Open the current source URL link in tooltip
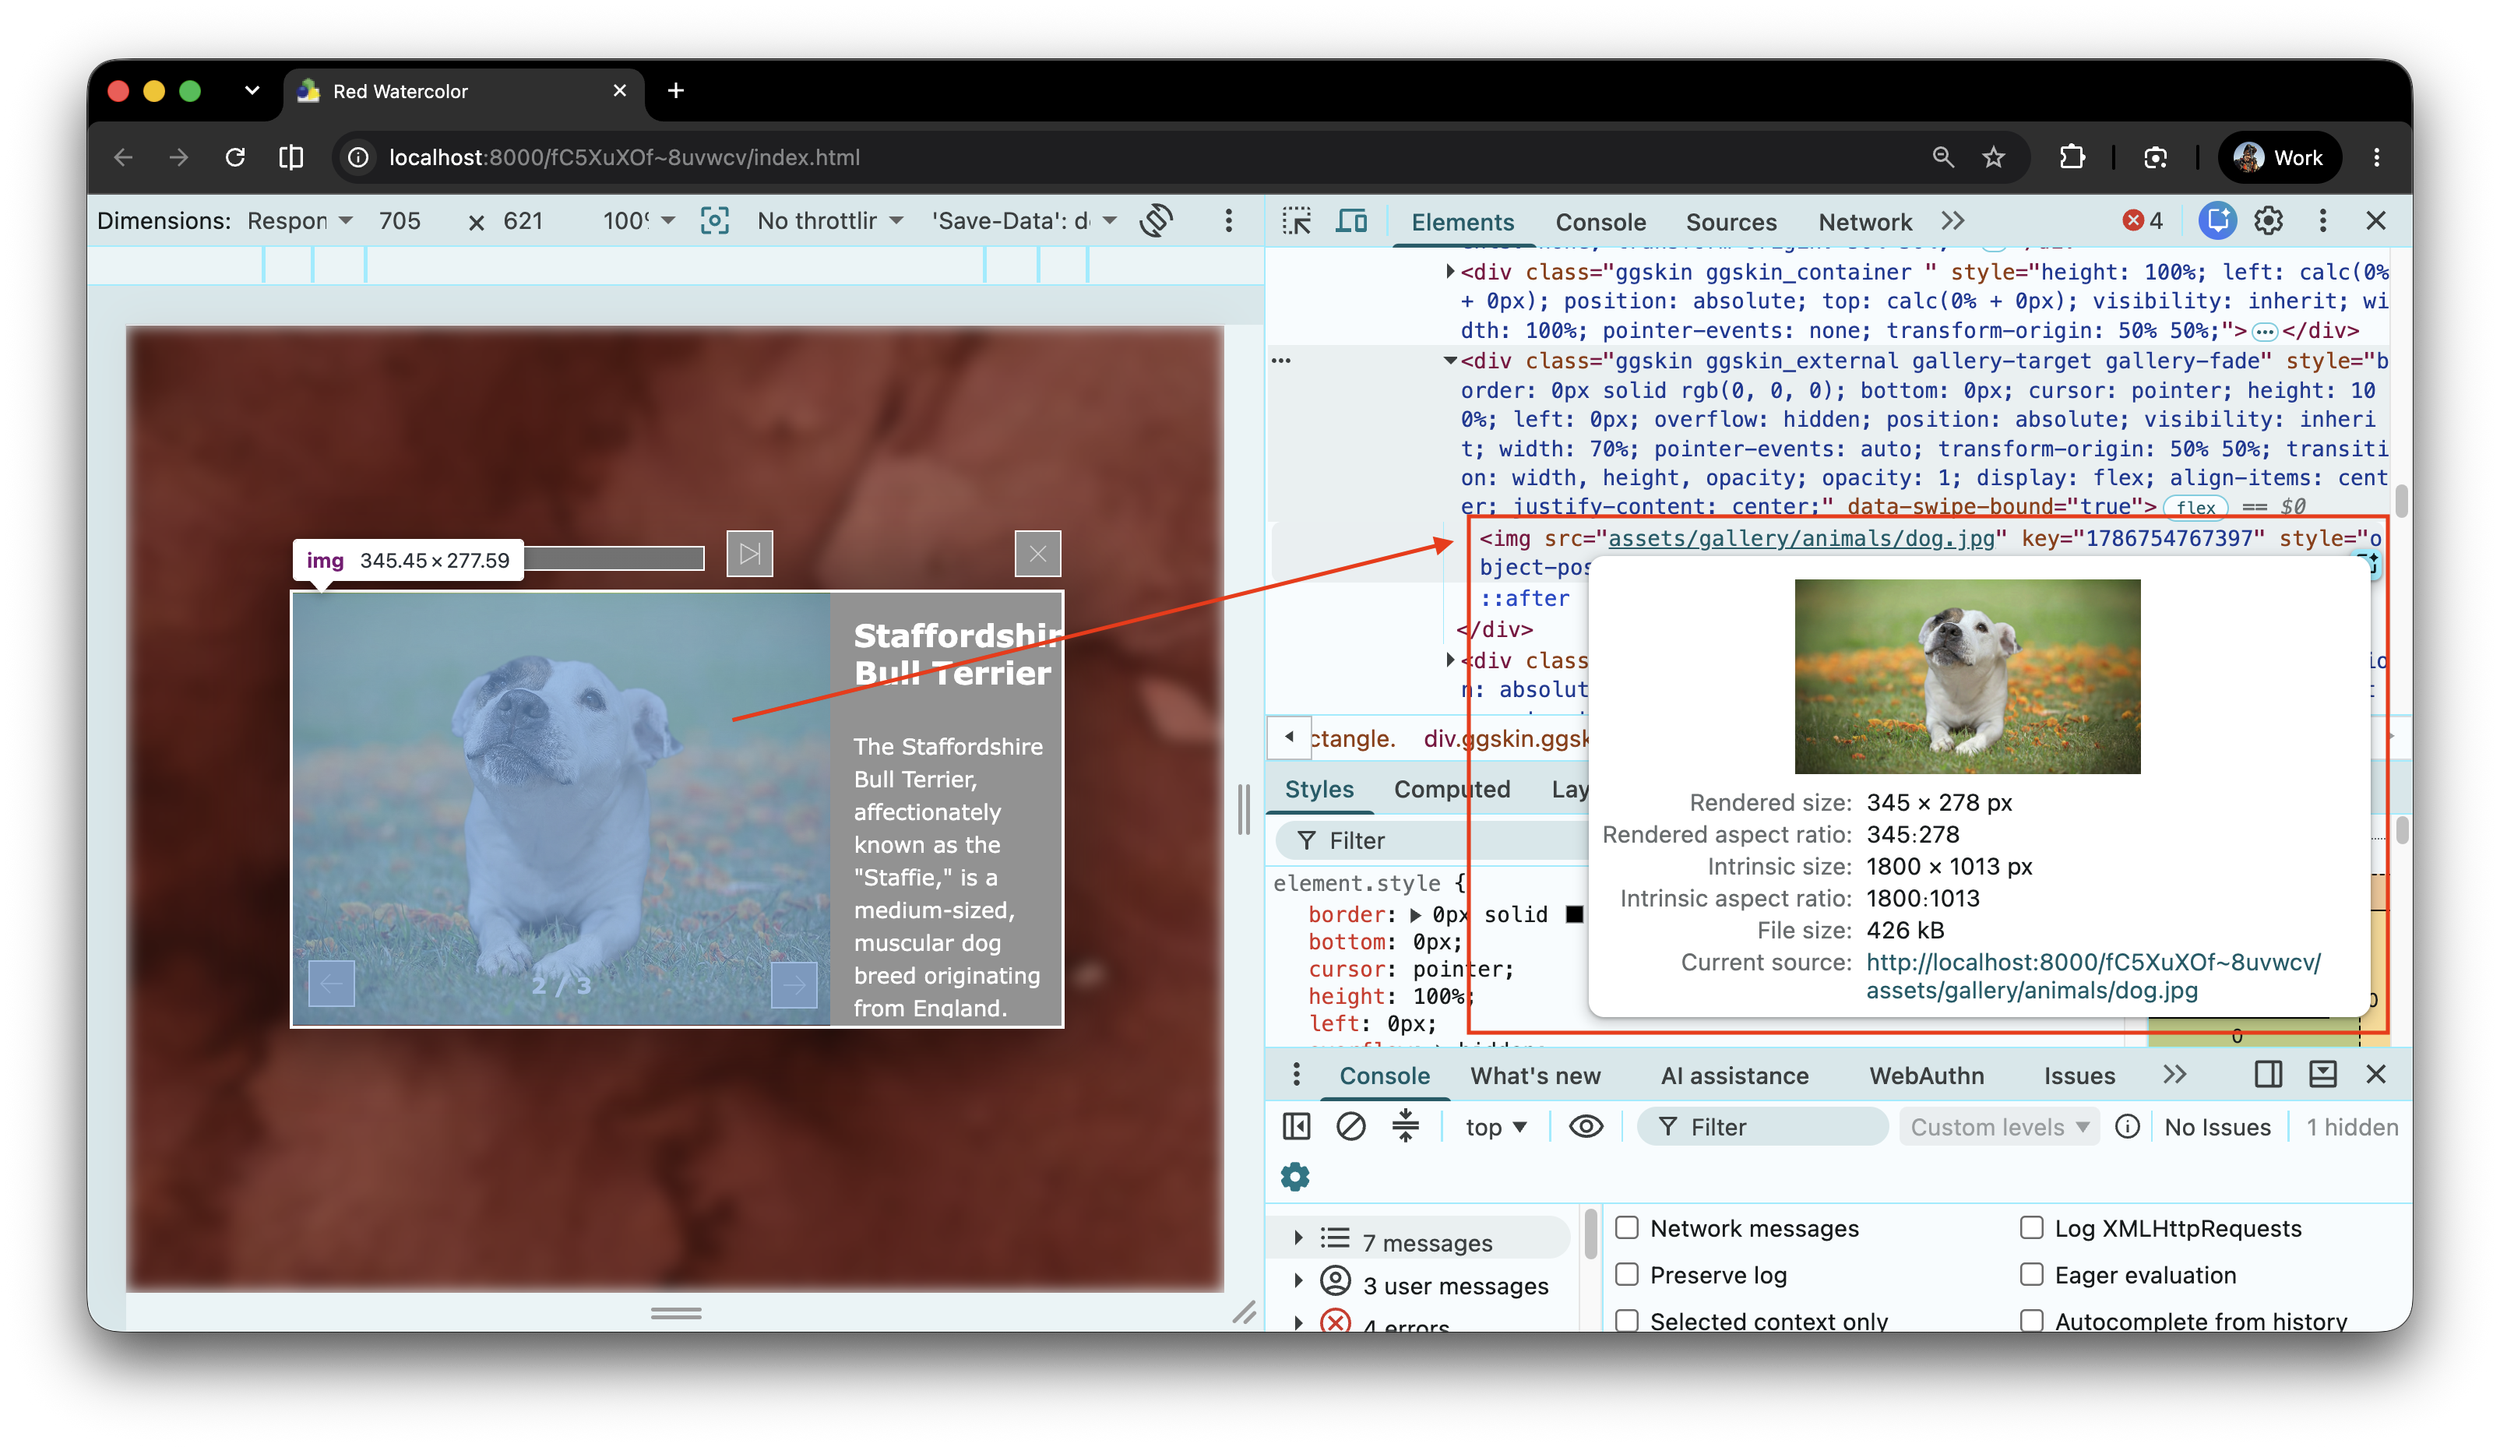Screen dimensions: 2500x1447 tap(2093, 976)
